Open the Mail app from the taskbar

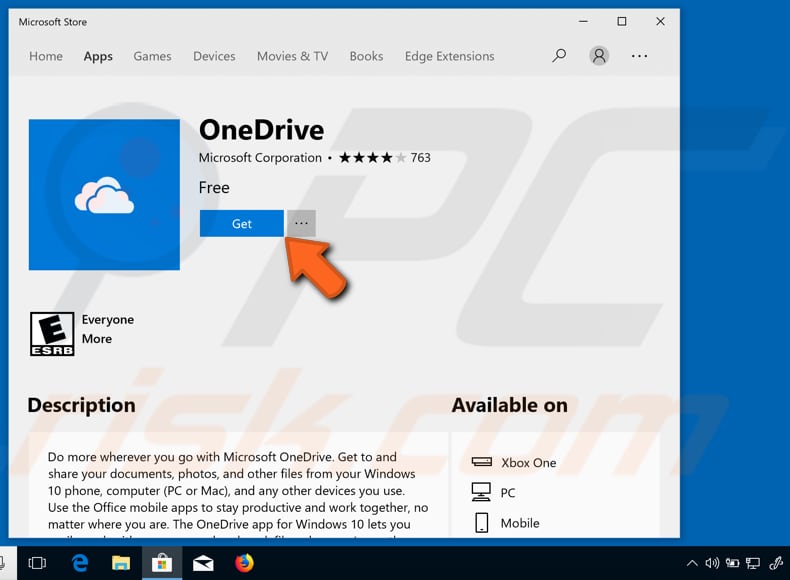click(203, 563)
